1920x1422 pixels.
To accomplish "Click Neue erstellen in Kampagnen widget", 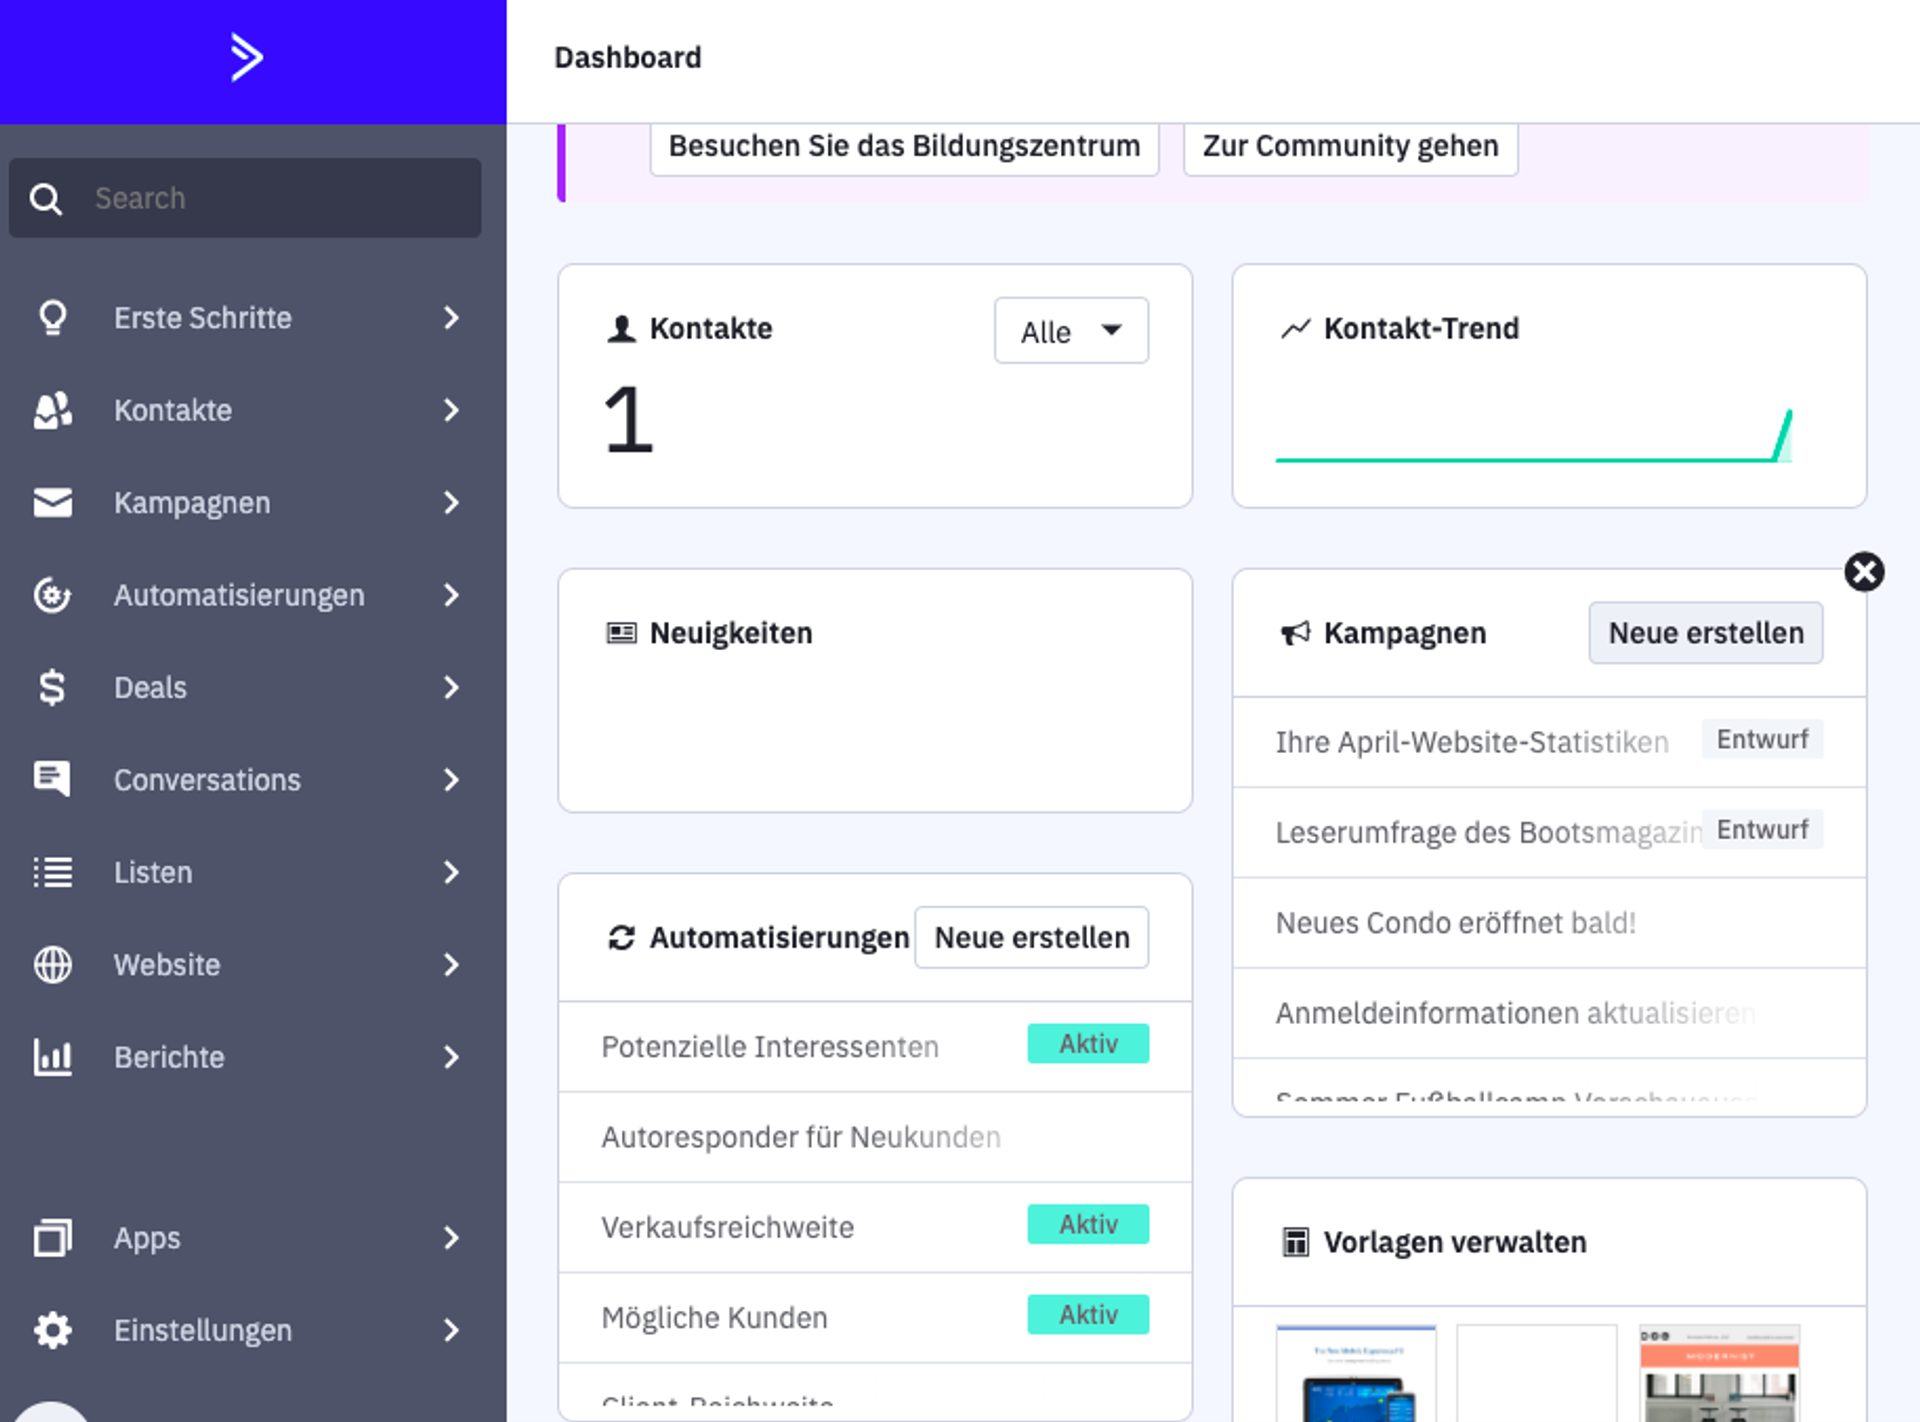I will pyautogui.click(x=1705, y=633).
